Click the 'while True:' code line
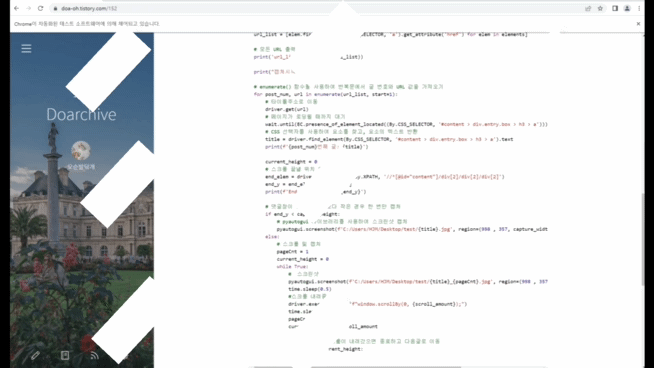 [x=292, y=267]
